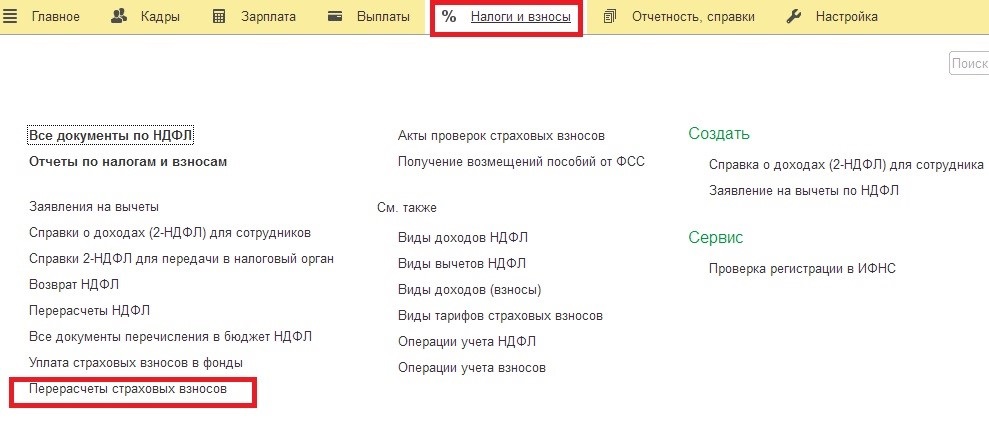Open the Выплаты section
This screenshot has width=989, height=422.
coord(383,16)
